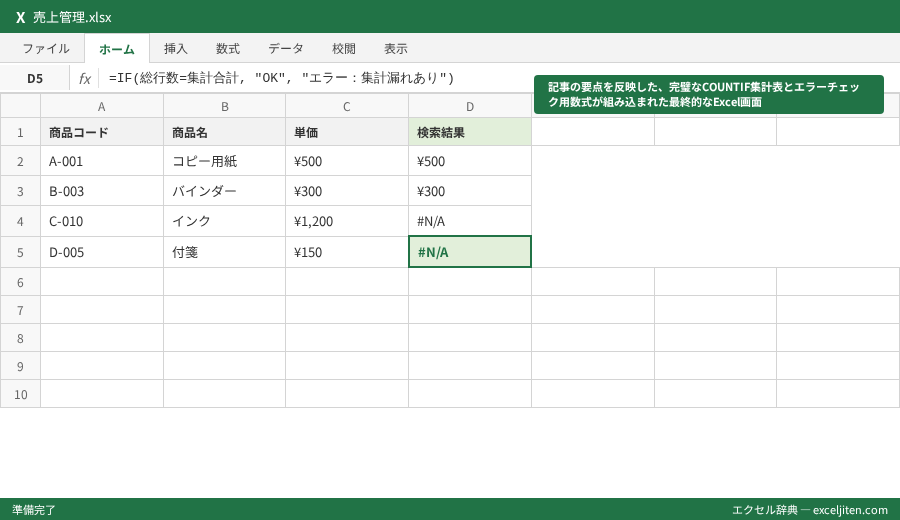The image size is (900, 520).
Task: Click the 準備完了 status bar text
Action: click(34, 510)
